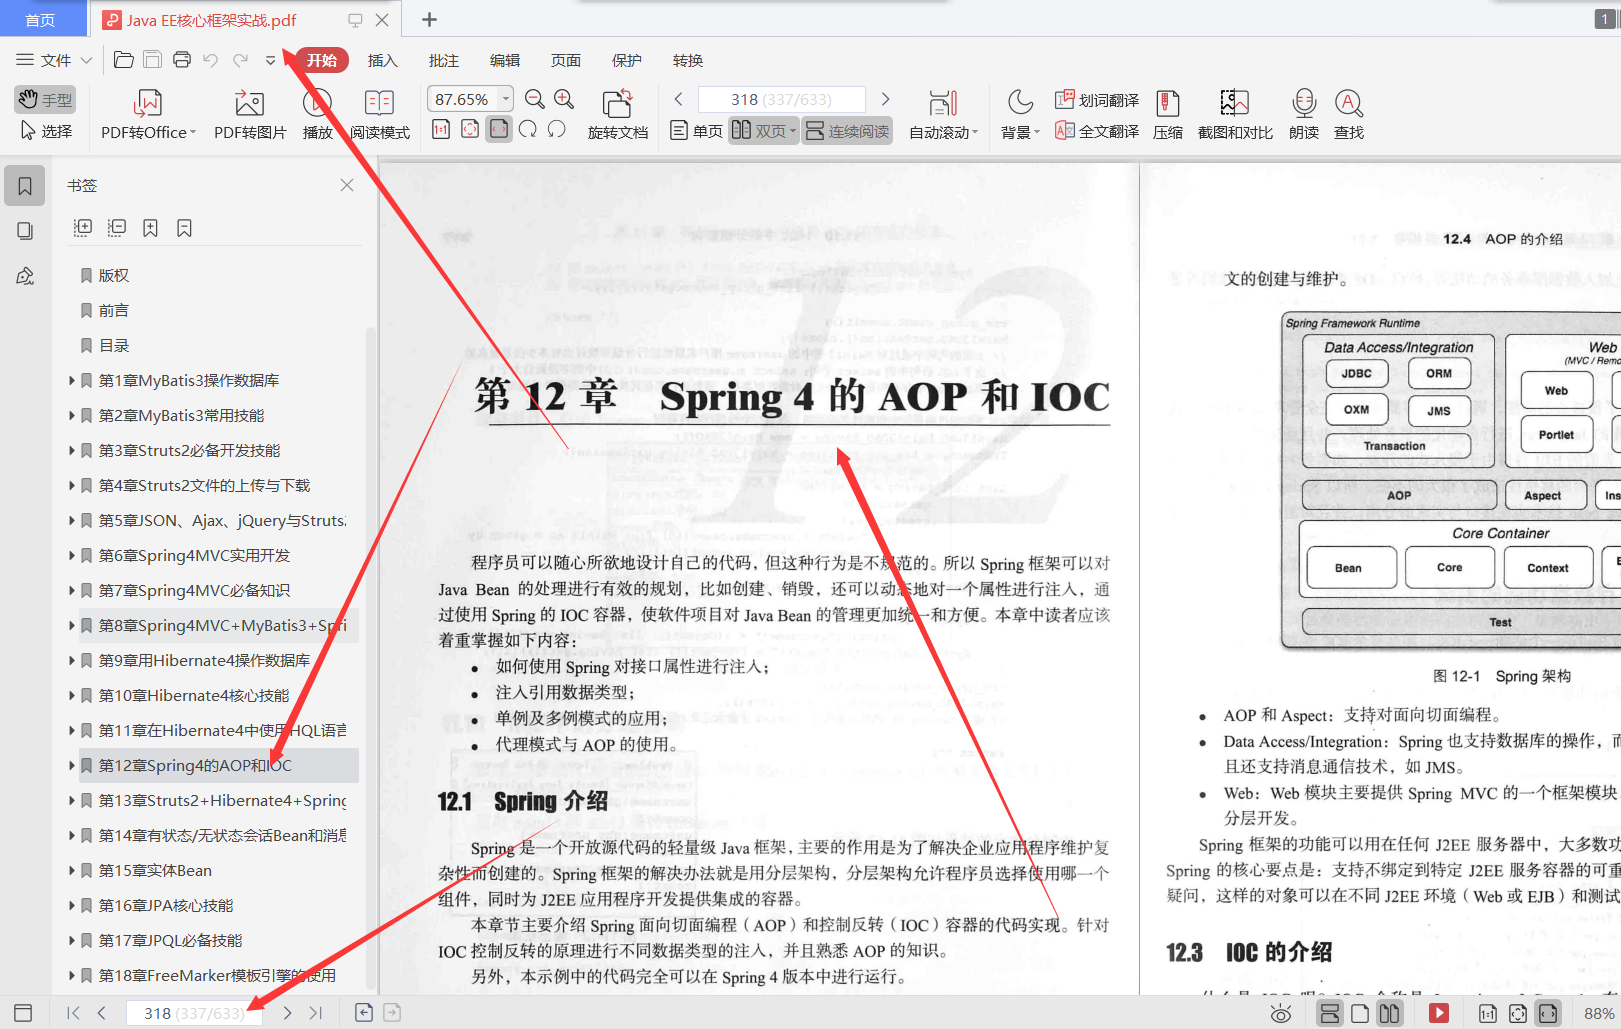
Task: Switch to the 插入 ribbon tab
Action: click(x=383, y=60)
